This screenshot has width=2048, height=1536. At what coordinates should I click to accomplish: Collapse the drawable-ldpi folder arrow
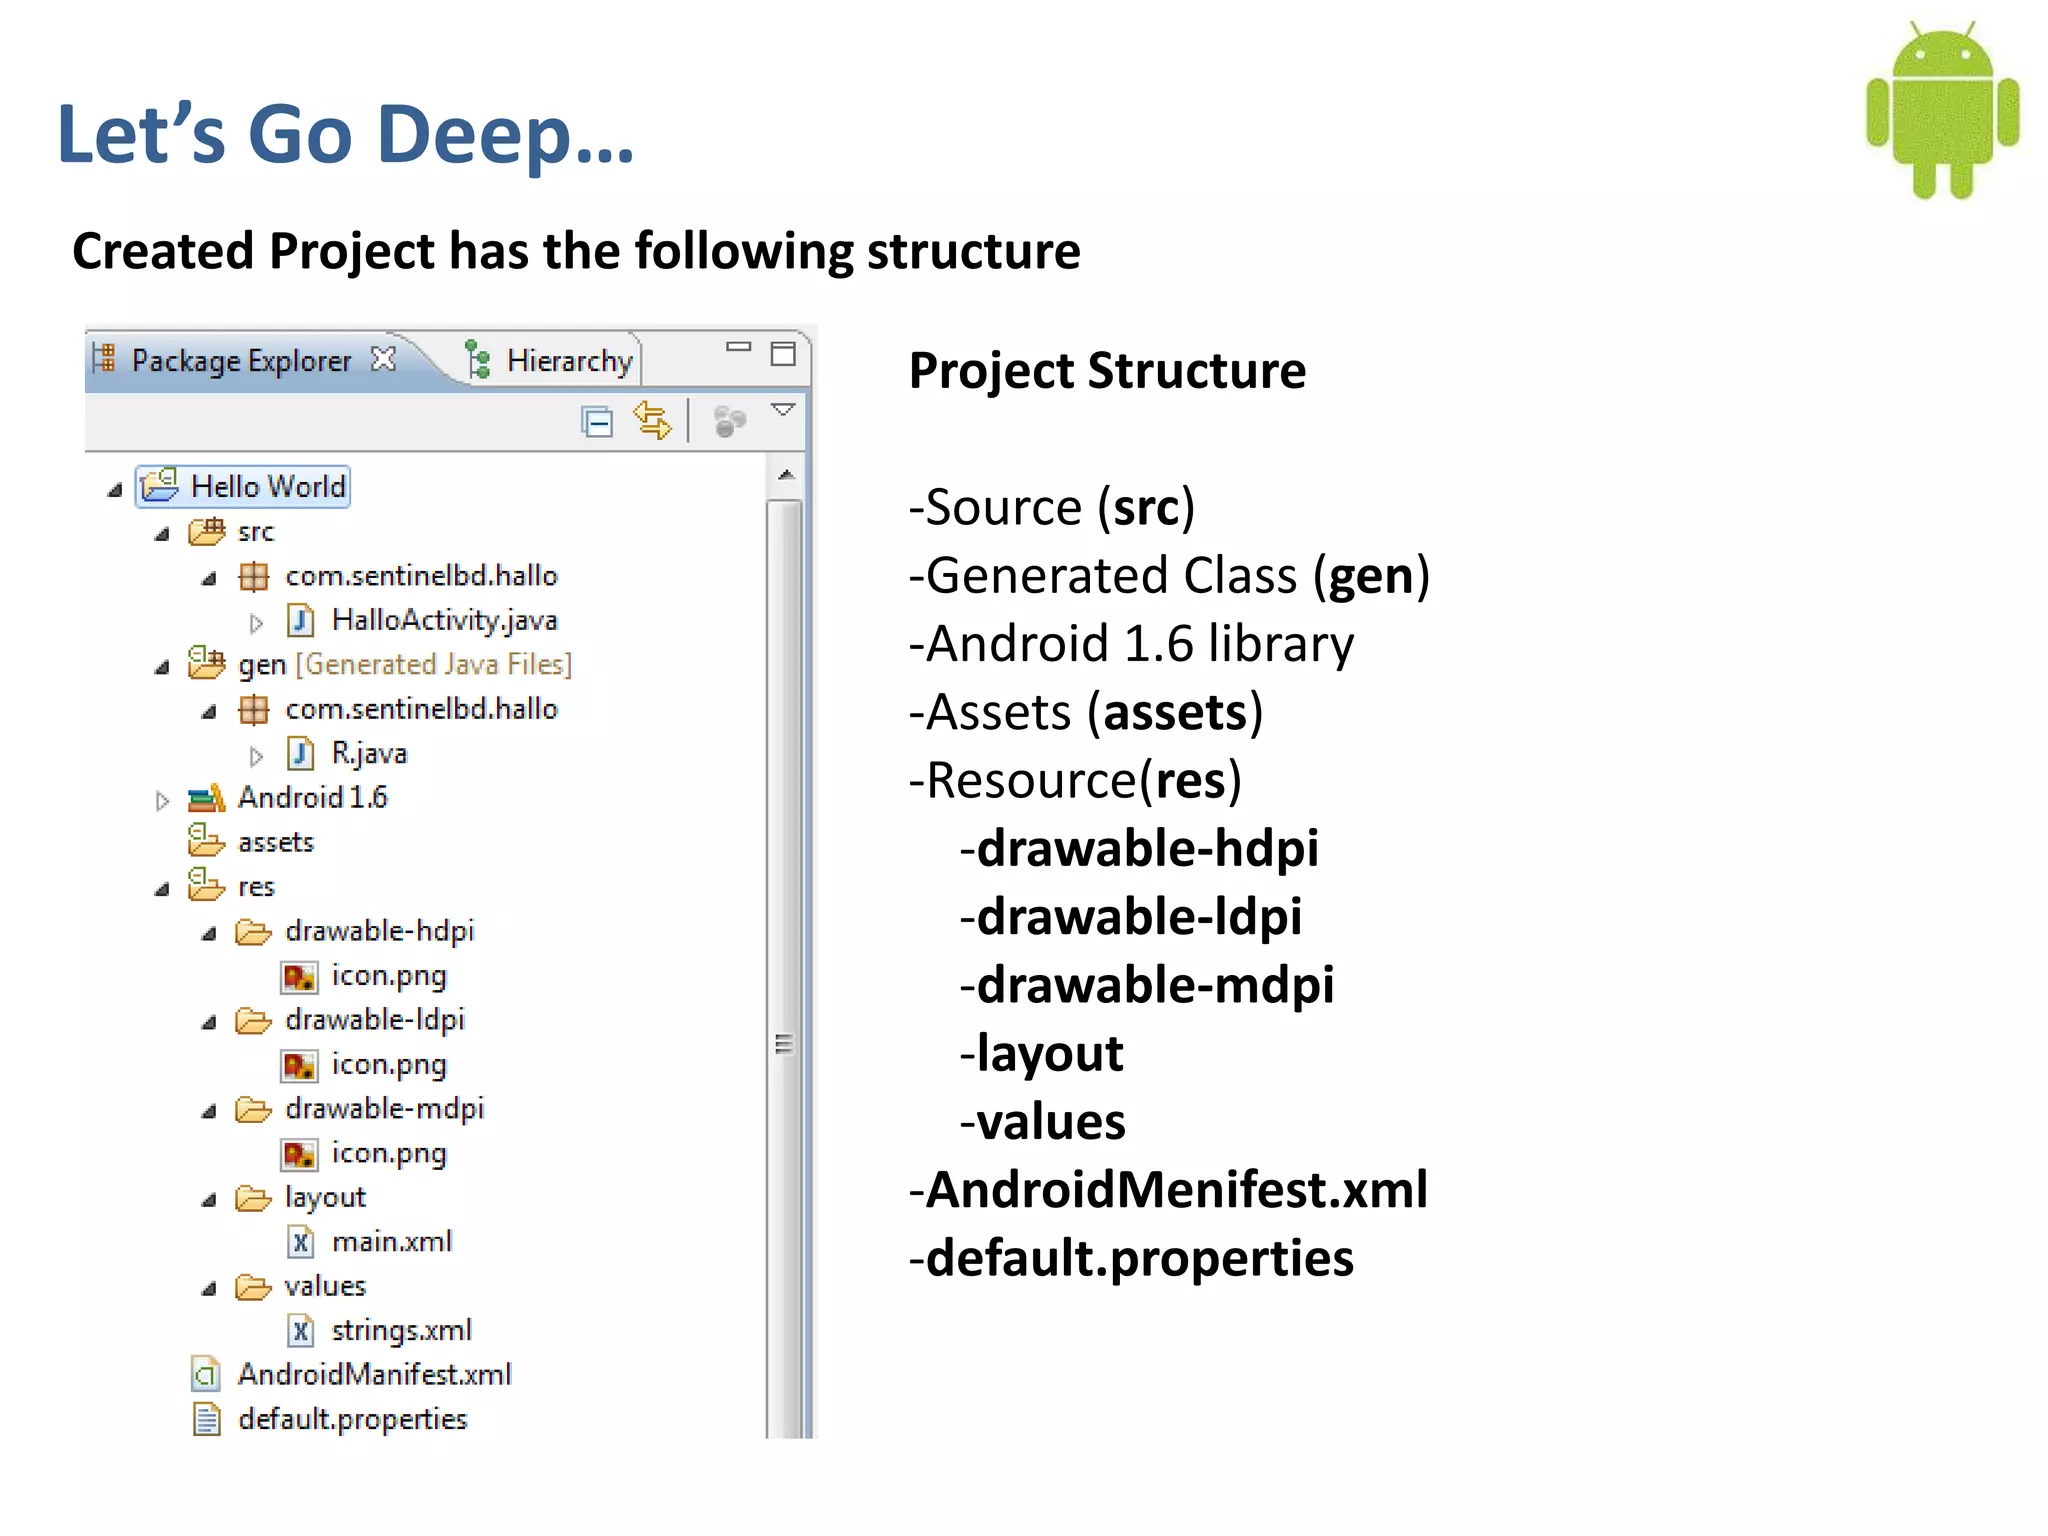pyautogui.click(x=208, y=1023)
